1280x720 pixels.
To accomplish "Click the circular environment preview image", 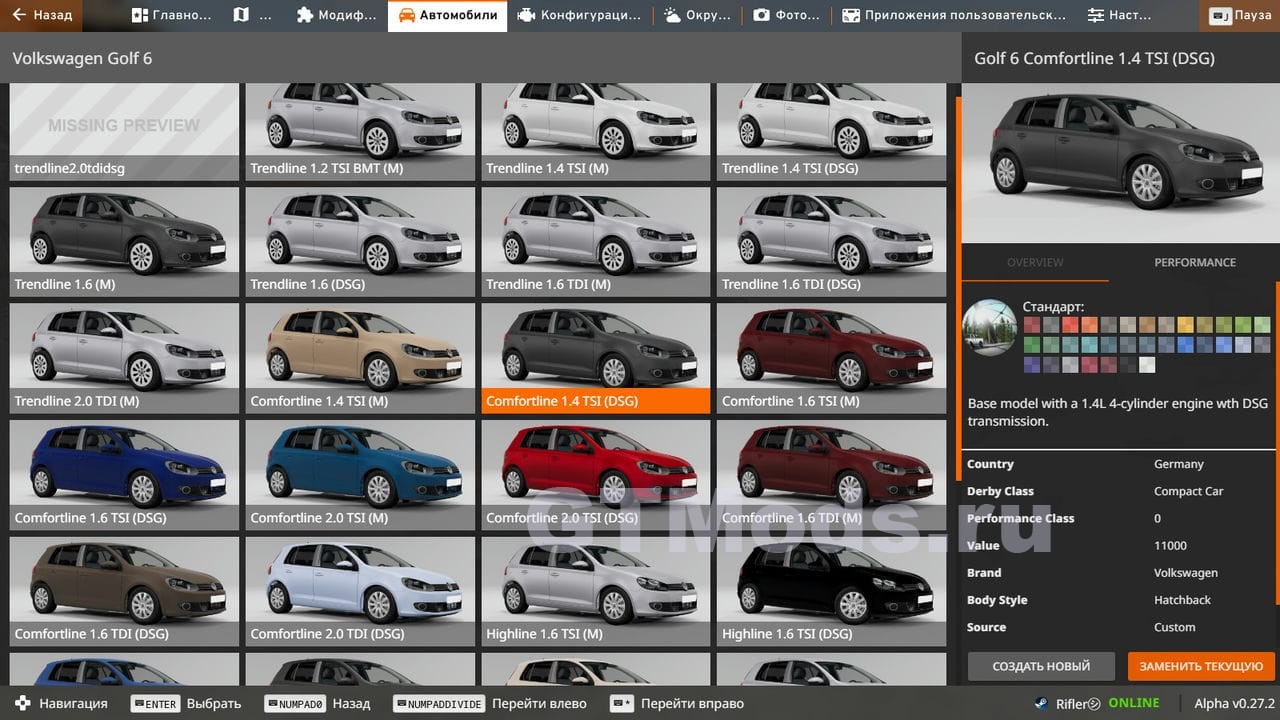I will click(x=990, y=327).
